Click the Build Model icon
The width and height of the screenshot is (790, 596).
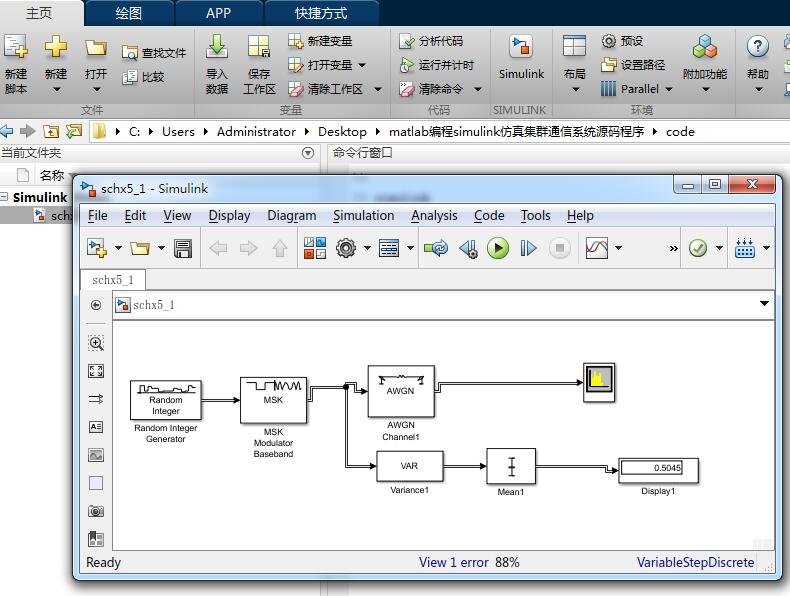745,248
